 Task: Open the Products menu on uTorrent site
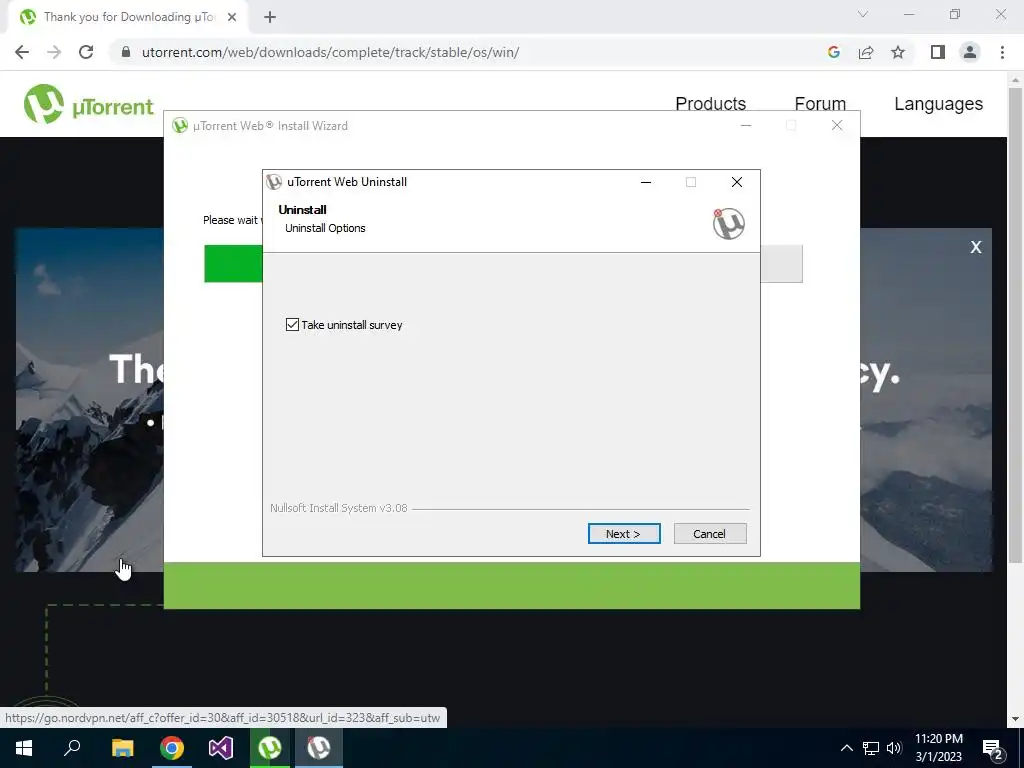click(x=711, y=104)
